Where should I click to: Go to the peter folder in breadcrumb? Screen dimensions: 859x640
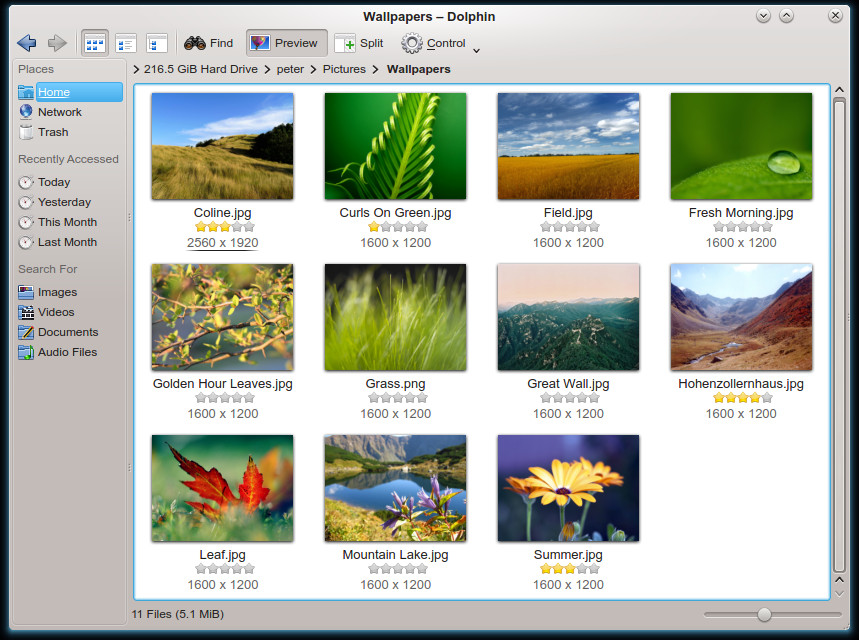(x=290, y=70)
